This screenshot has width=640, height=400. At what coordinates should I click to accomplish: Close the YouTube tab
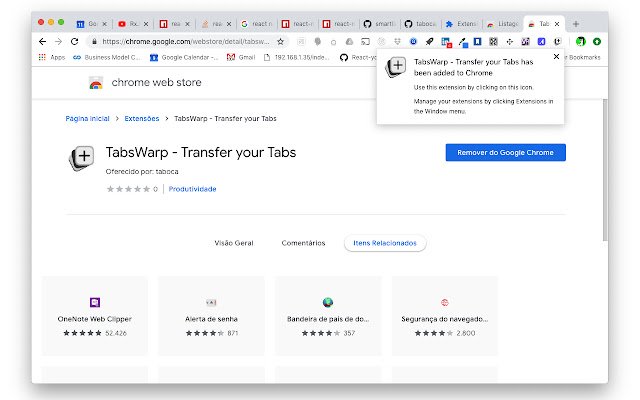146,24
